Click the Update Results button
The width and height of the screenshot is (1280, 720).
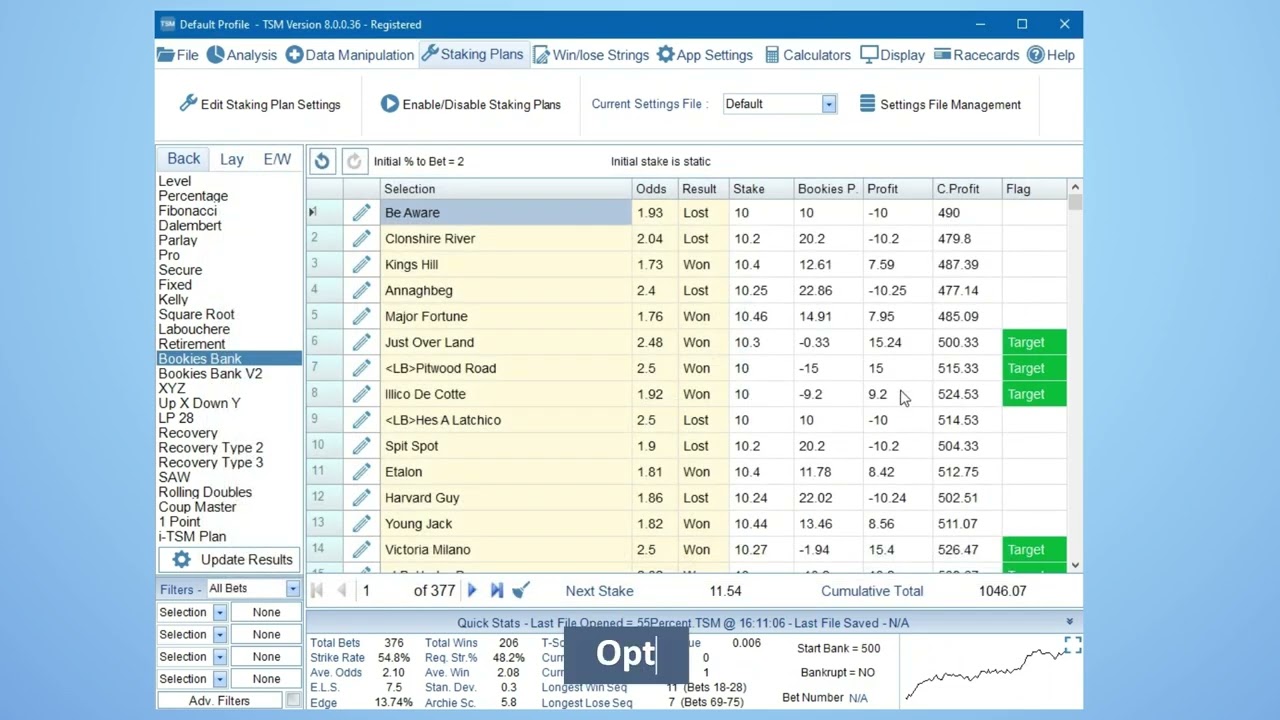click(230, 560)
